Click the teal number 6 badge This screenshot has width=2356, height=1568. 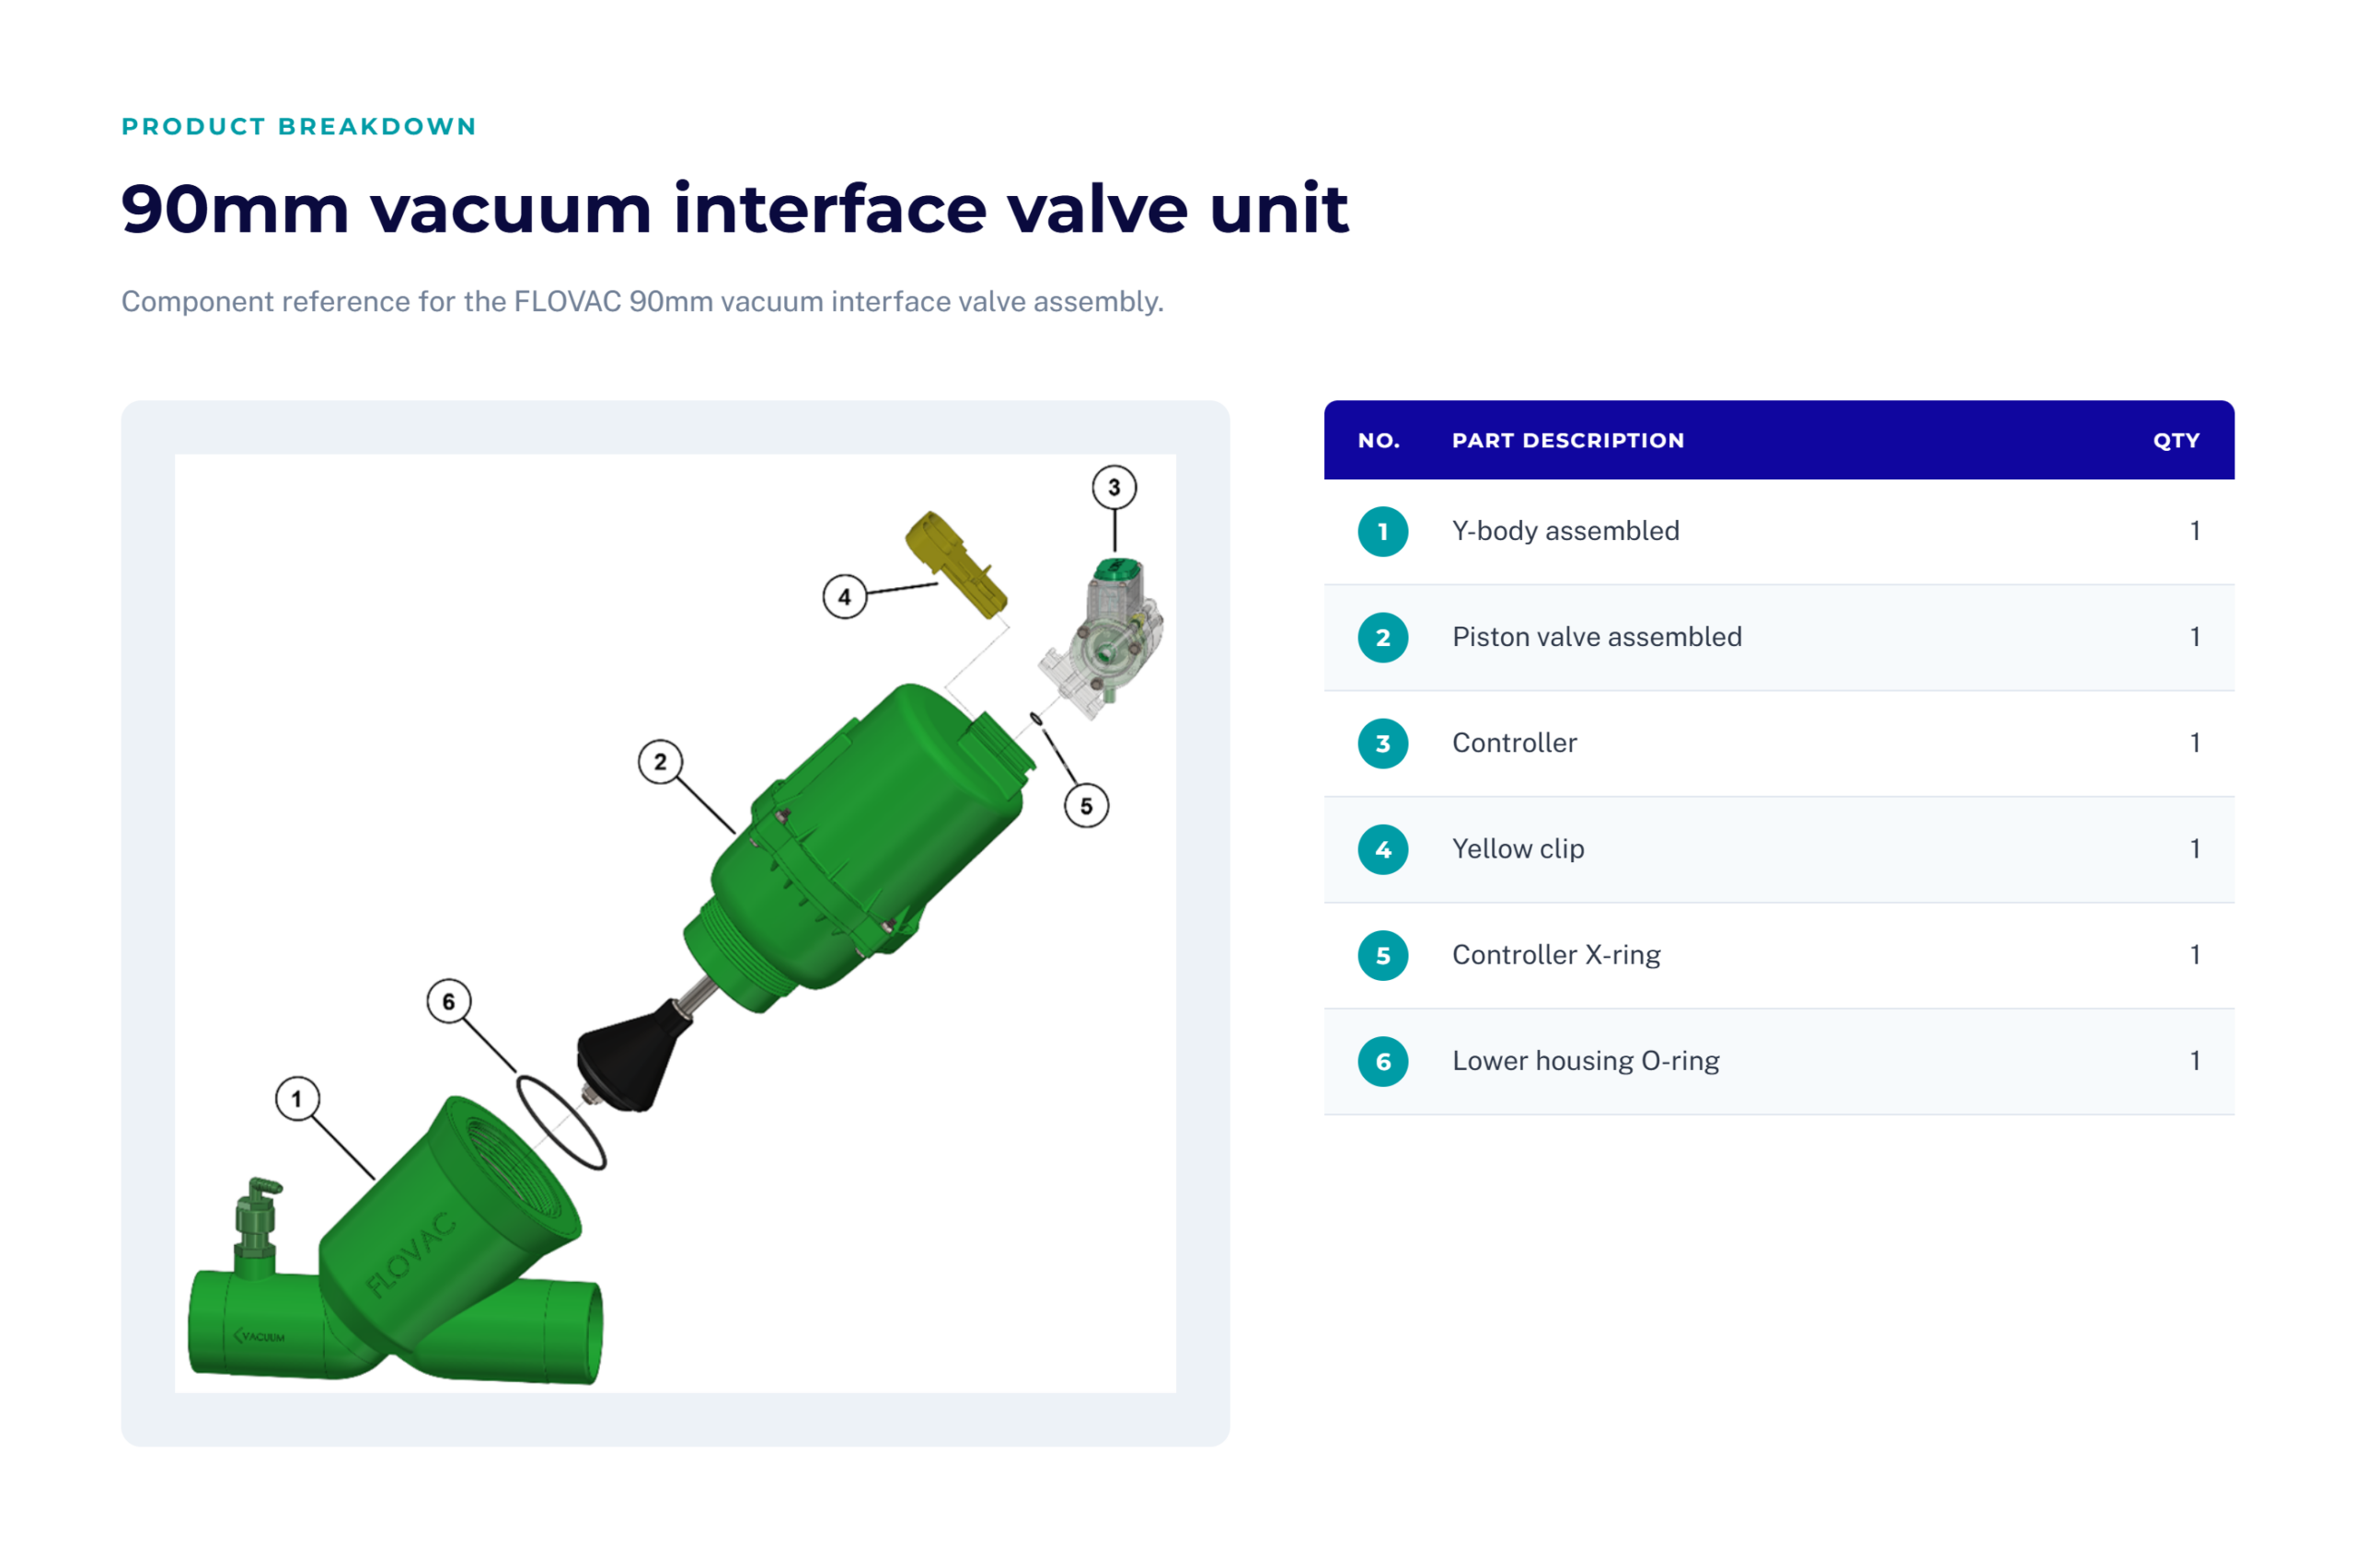[1383, 1061]
